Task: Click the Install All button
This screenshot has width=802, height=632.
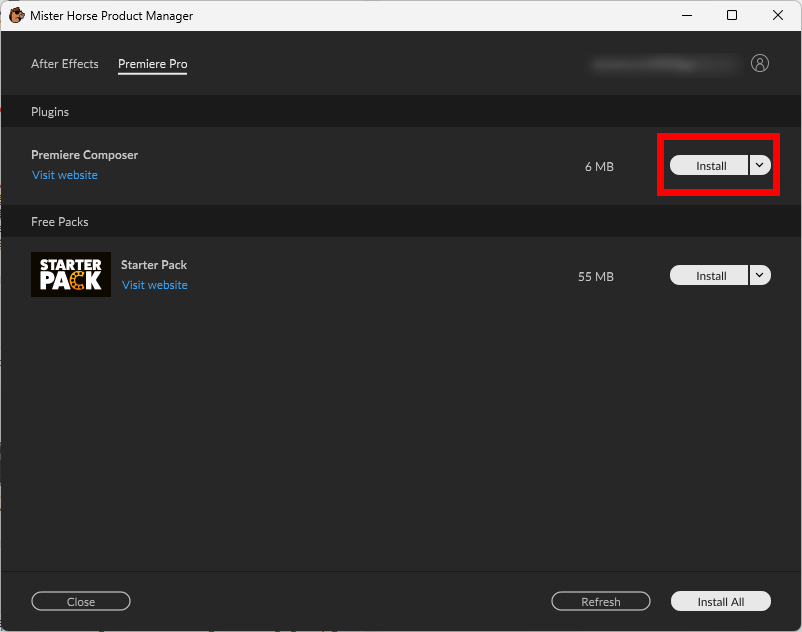Action: pyautogui.click(x=721, y=602)
